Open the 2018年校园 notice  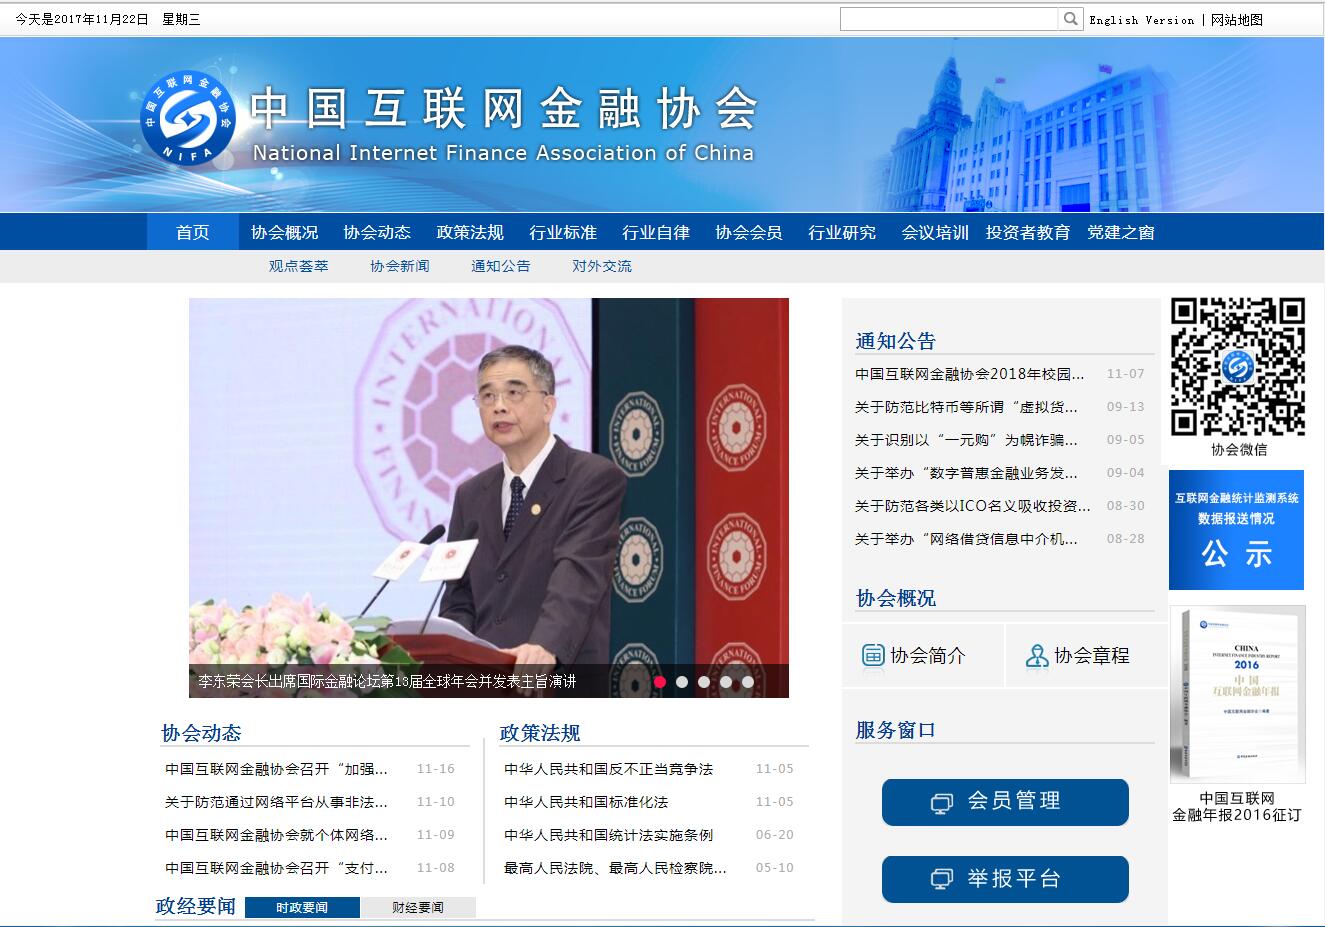970,374
